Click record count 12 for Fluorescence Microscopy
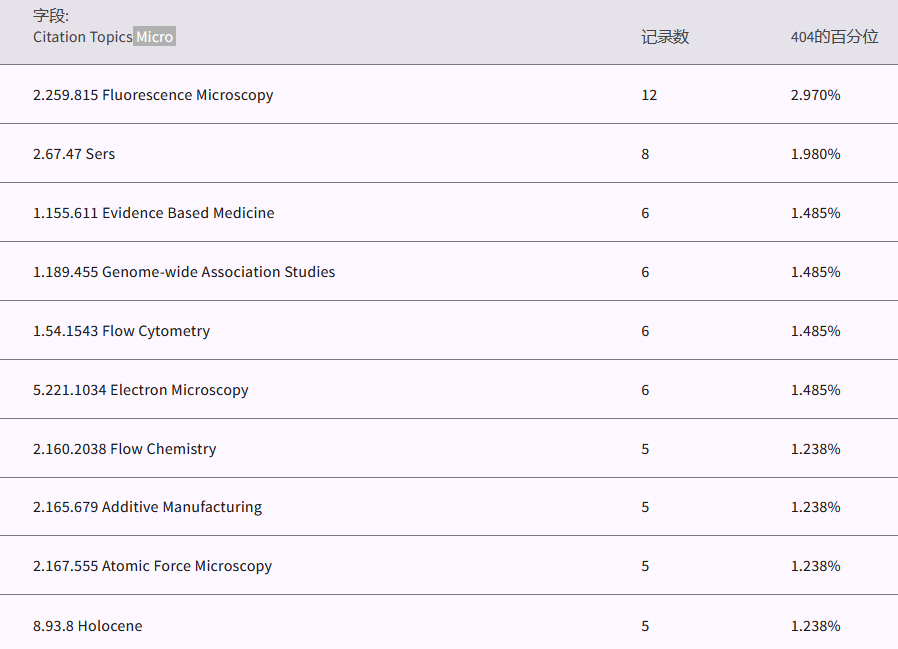Viewport: 898px width, 649px height. click(x=649, y=95)
